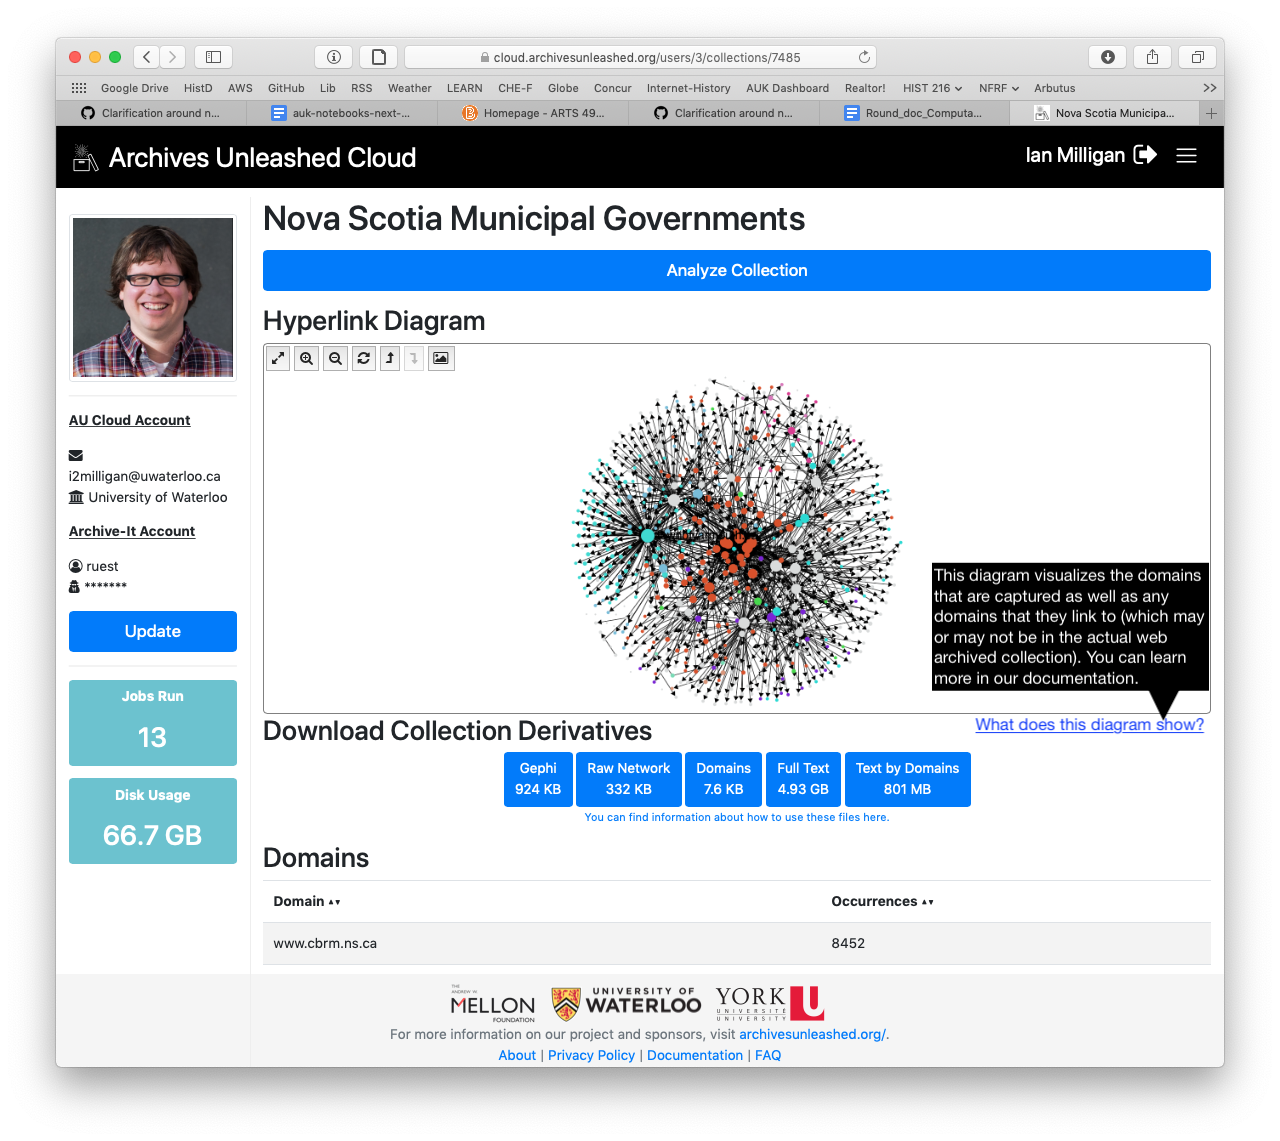Click the Jobs Run 13 card
The width and height of the screenshot is (1280, 1141).
[153, 722]
